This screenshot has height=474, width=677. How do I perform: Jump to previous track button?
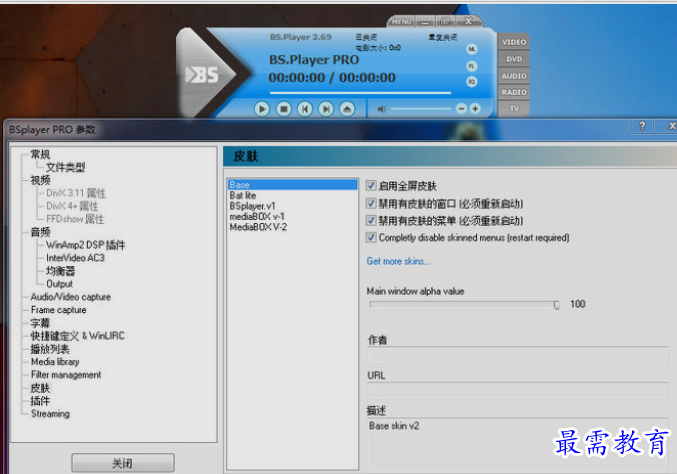pos(305,109)
